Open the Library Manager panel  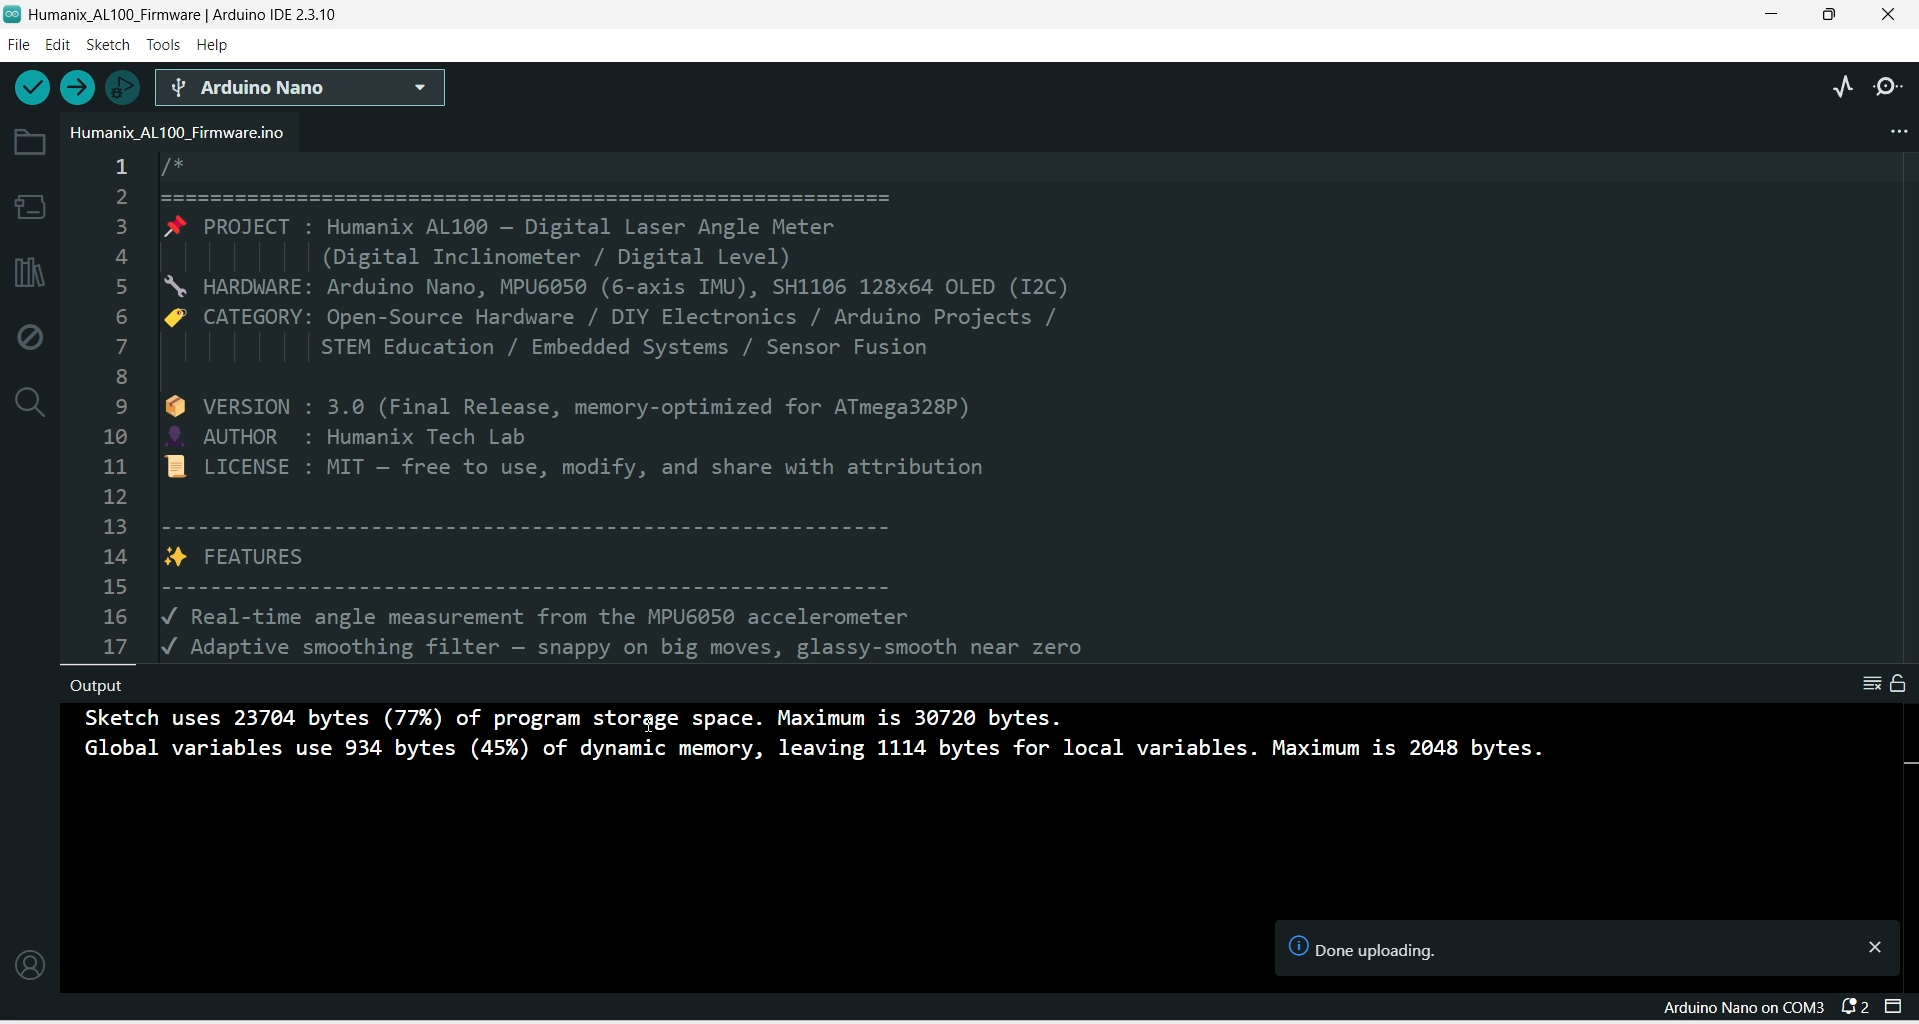pos(30,273)
